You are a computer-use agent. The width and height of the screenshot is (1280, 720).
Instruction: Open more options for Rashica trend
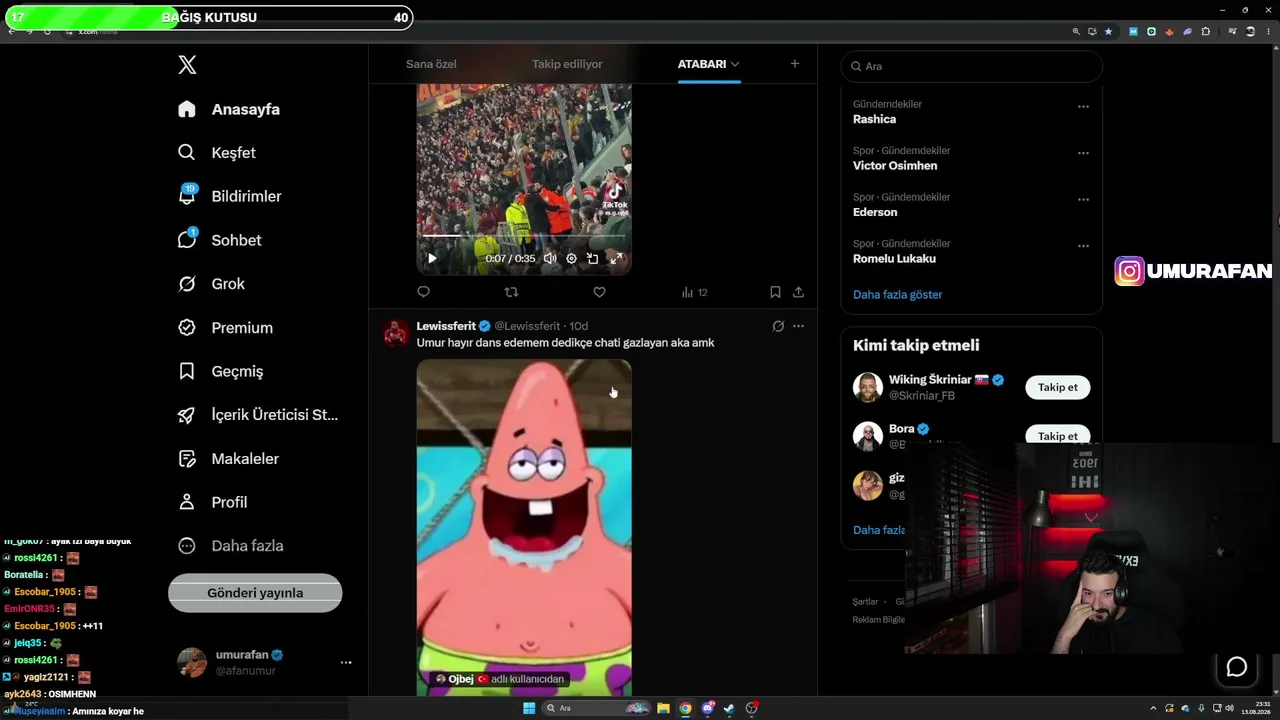click(1083, 106)
